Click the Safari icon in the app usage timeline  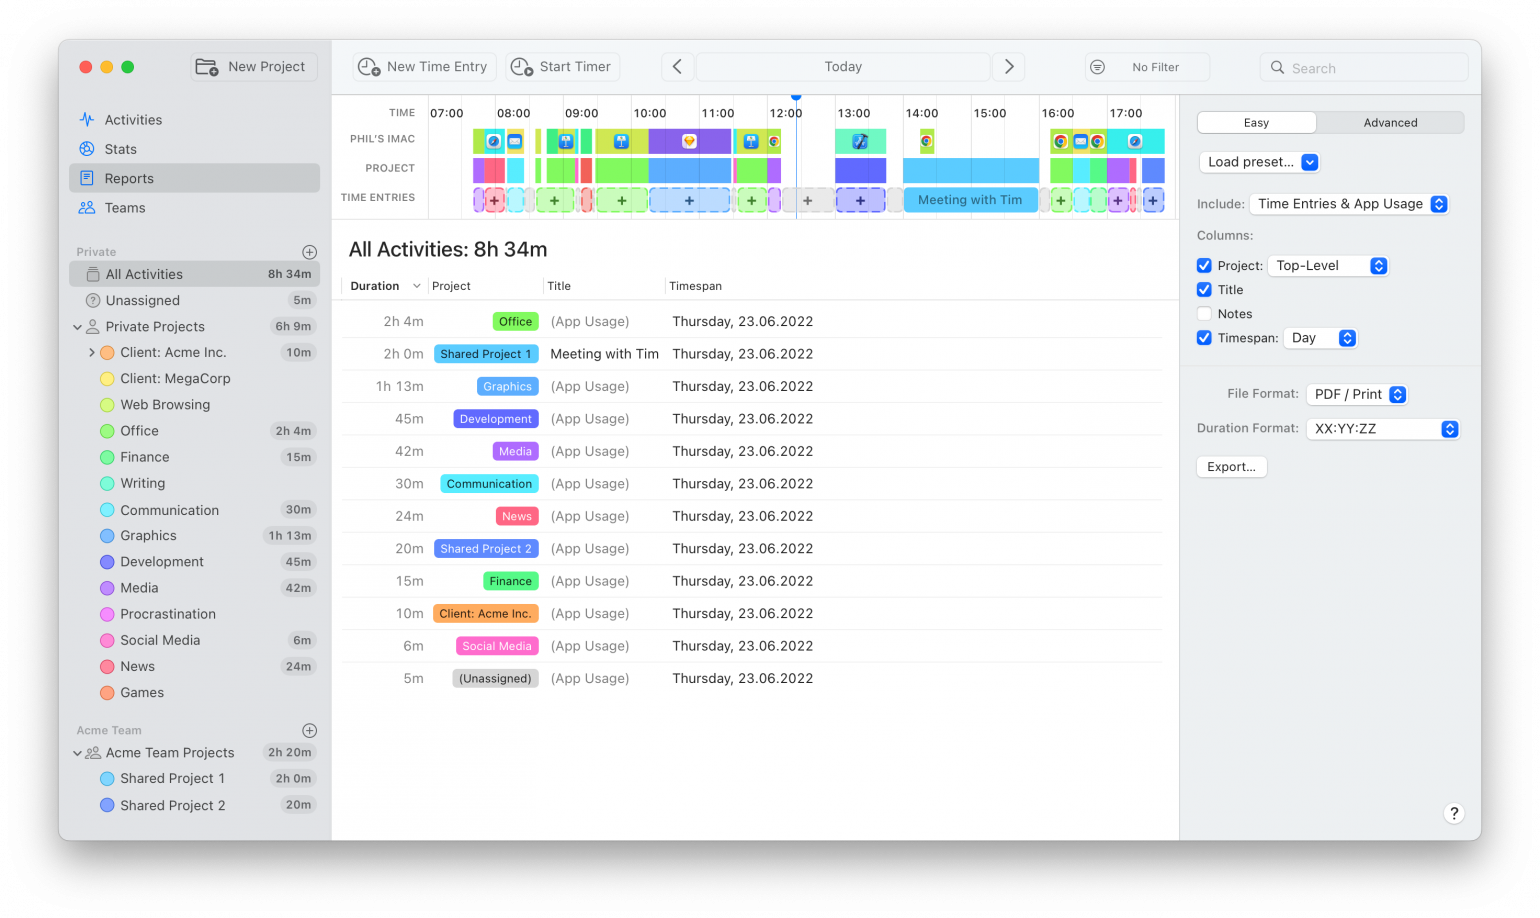(x=495, y=142)
